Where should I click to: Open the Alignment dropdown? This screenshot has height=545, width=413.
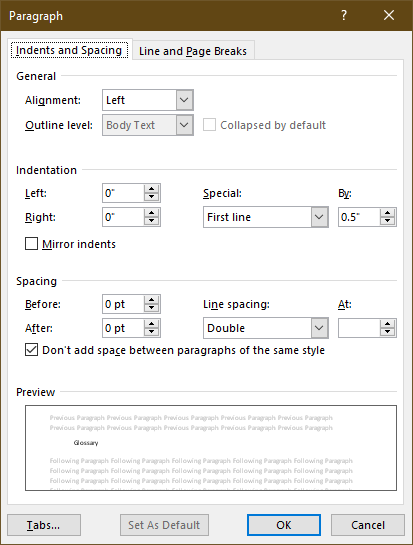[184, 100]
